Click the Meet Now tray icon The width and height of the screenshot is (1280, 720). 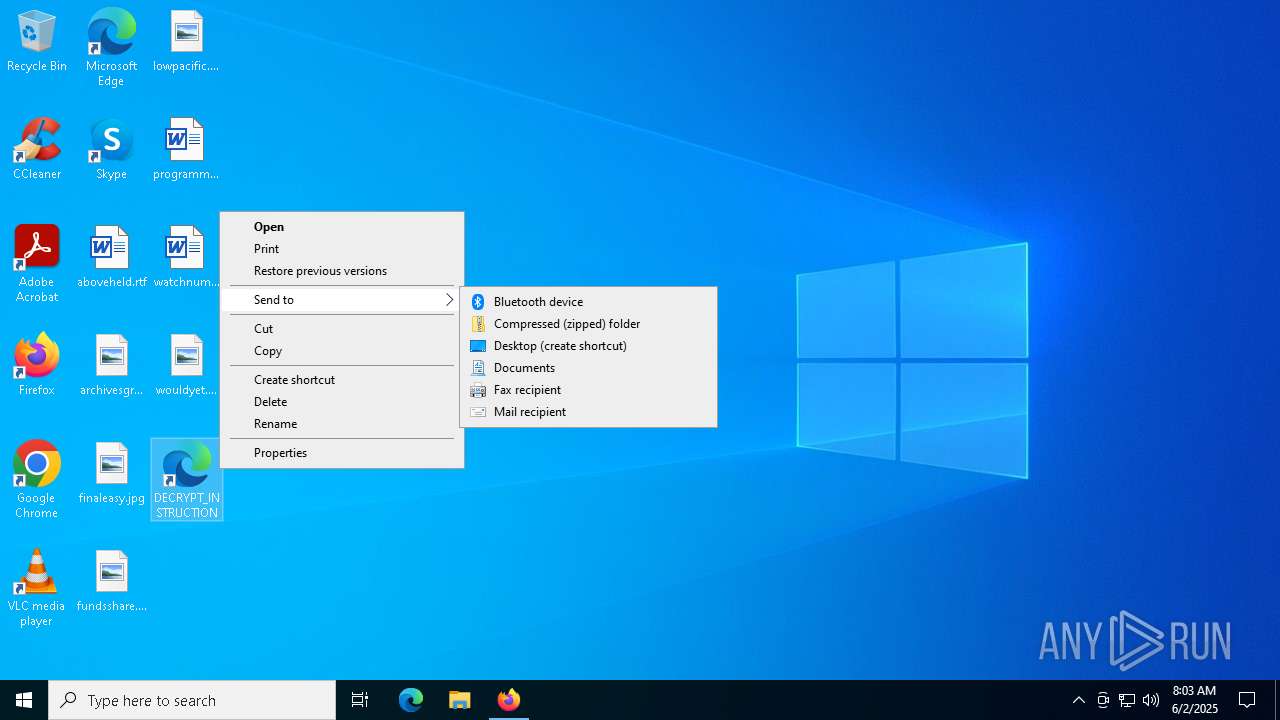[1103, 700]
